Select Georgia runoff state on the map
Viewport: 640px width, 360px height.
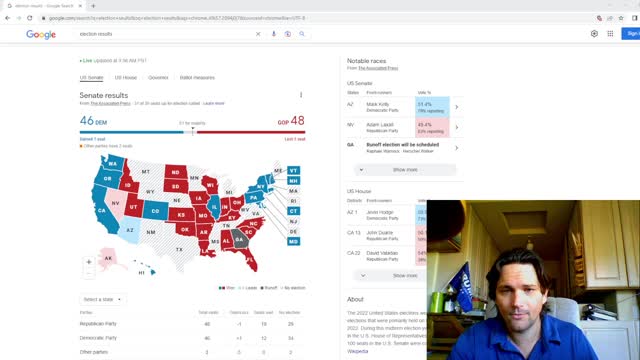coord(239,240)
